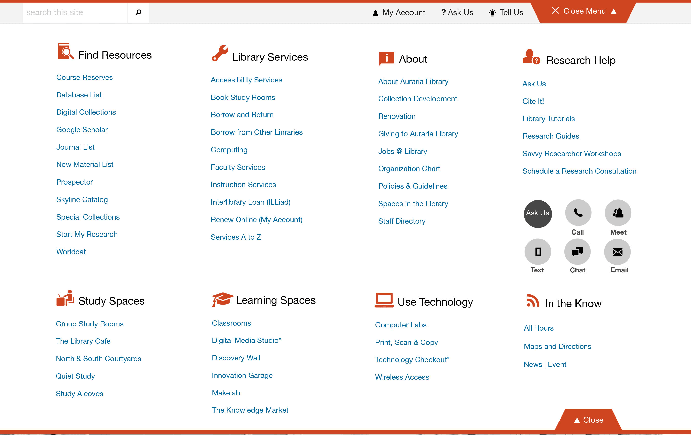The image size is (691, 435).
Task: Click the dark Ask Us circle icon
Action: [537, 213]
